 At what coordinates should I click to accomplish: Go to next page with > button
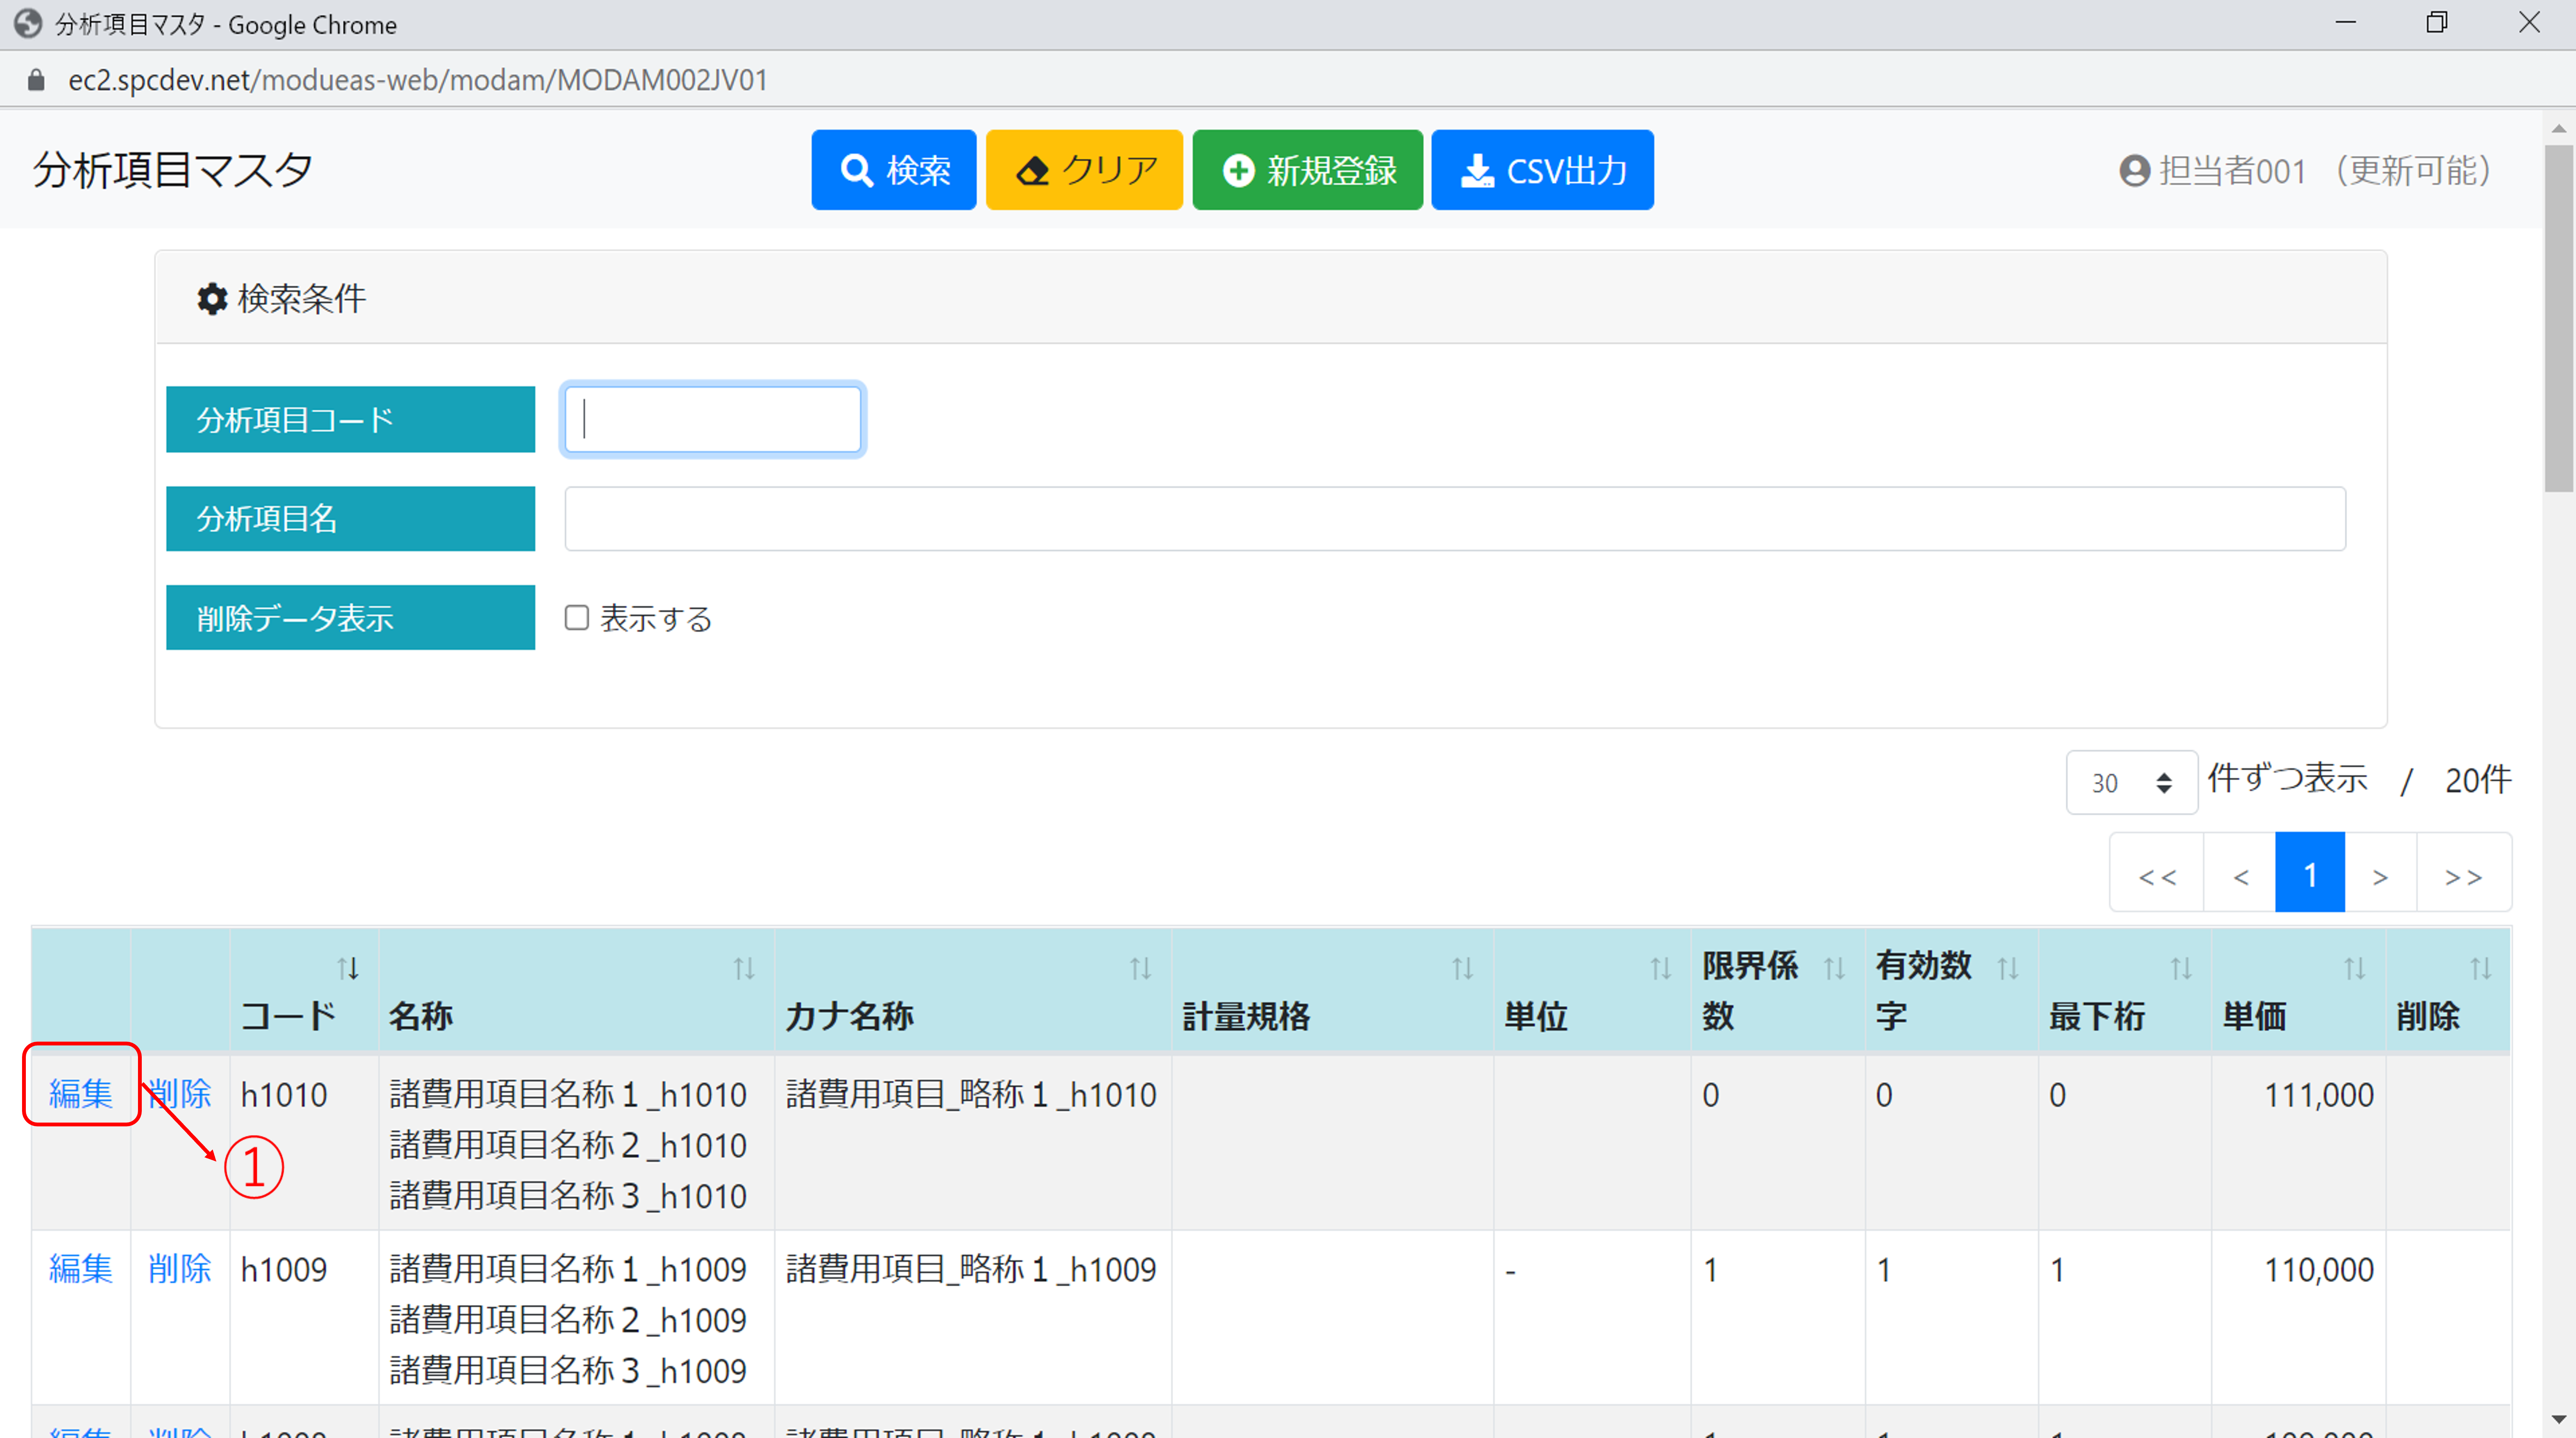coord(2381,873)
